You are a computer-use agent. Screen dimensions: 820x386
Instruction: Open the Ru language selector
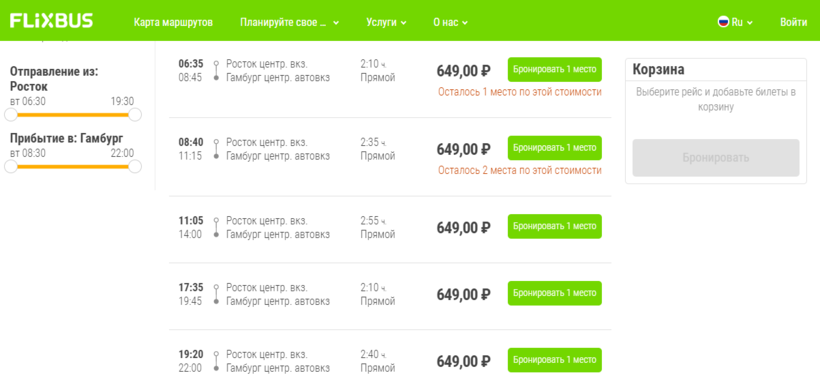[735, 22]
